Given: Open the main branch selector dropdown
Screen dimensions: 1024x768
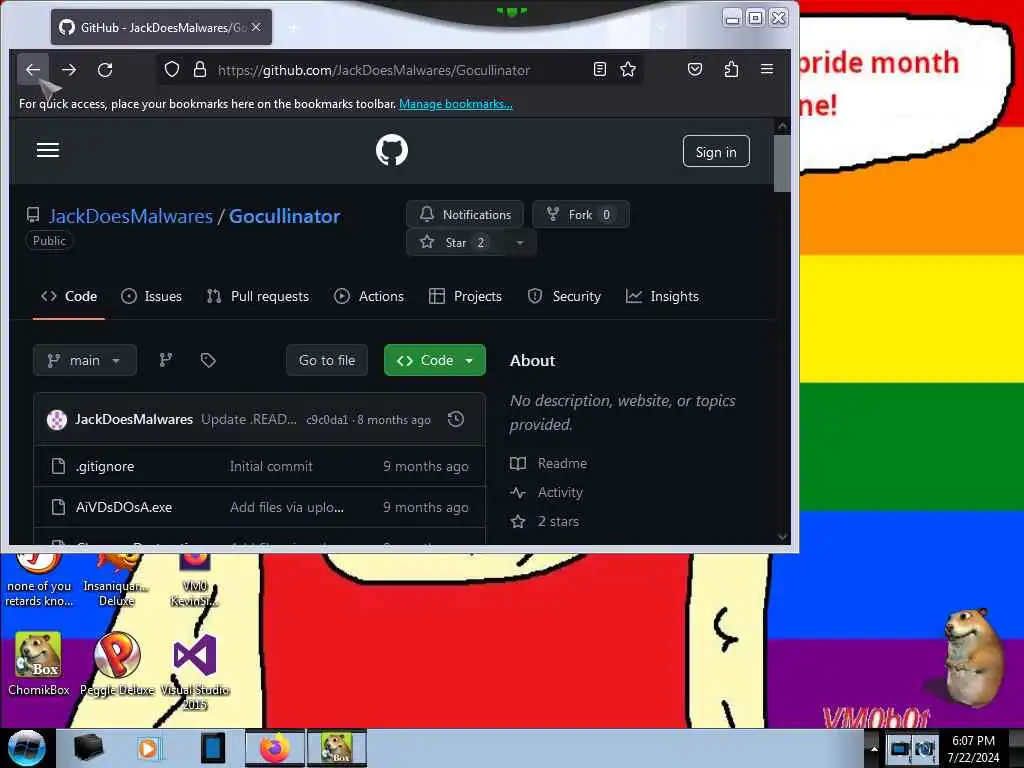Looking at the screenshot, I should [x=85, y=360].
